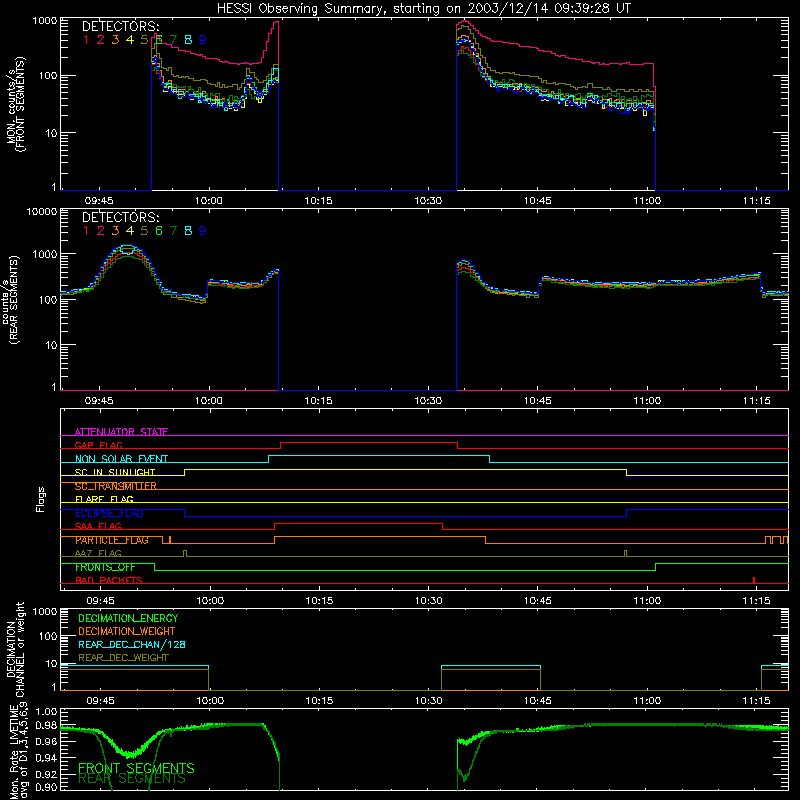
Task: Click the REAR SEGMENTS counts/s y-axis title
Action: [11, 299]
